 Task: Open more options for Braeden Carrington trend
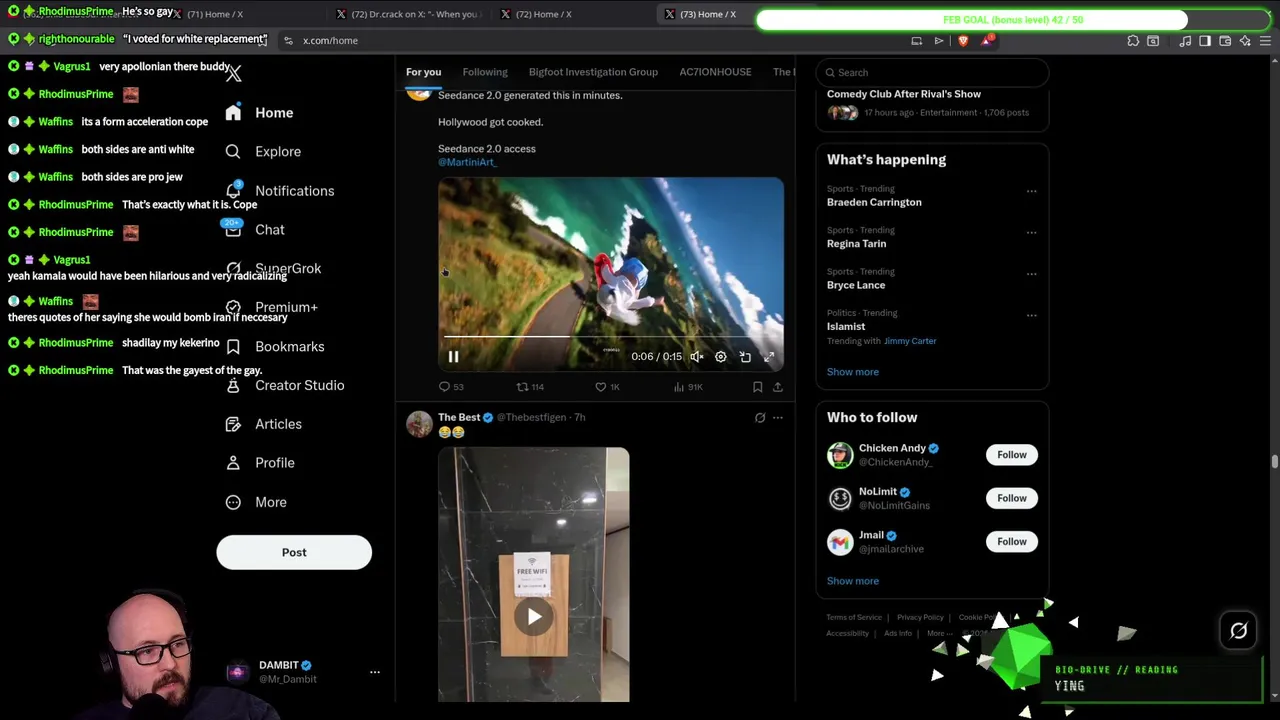[x=1031, y=191]
